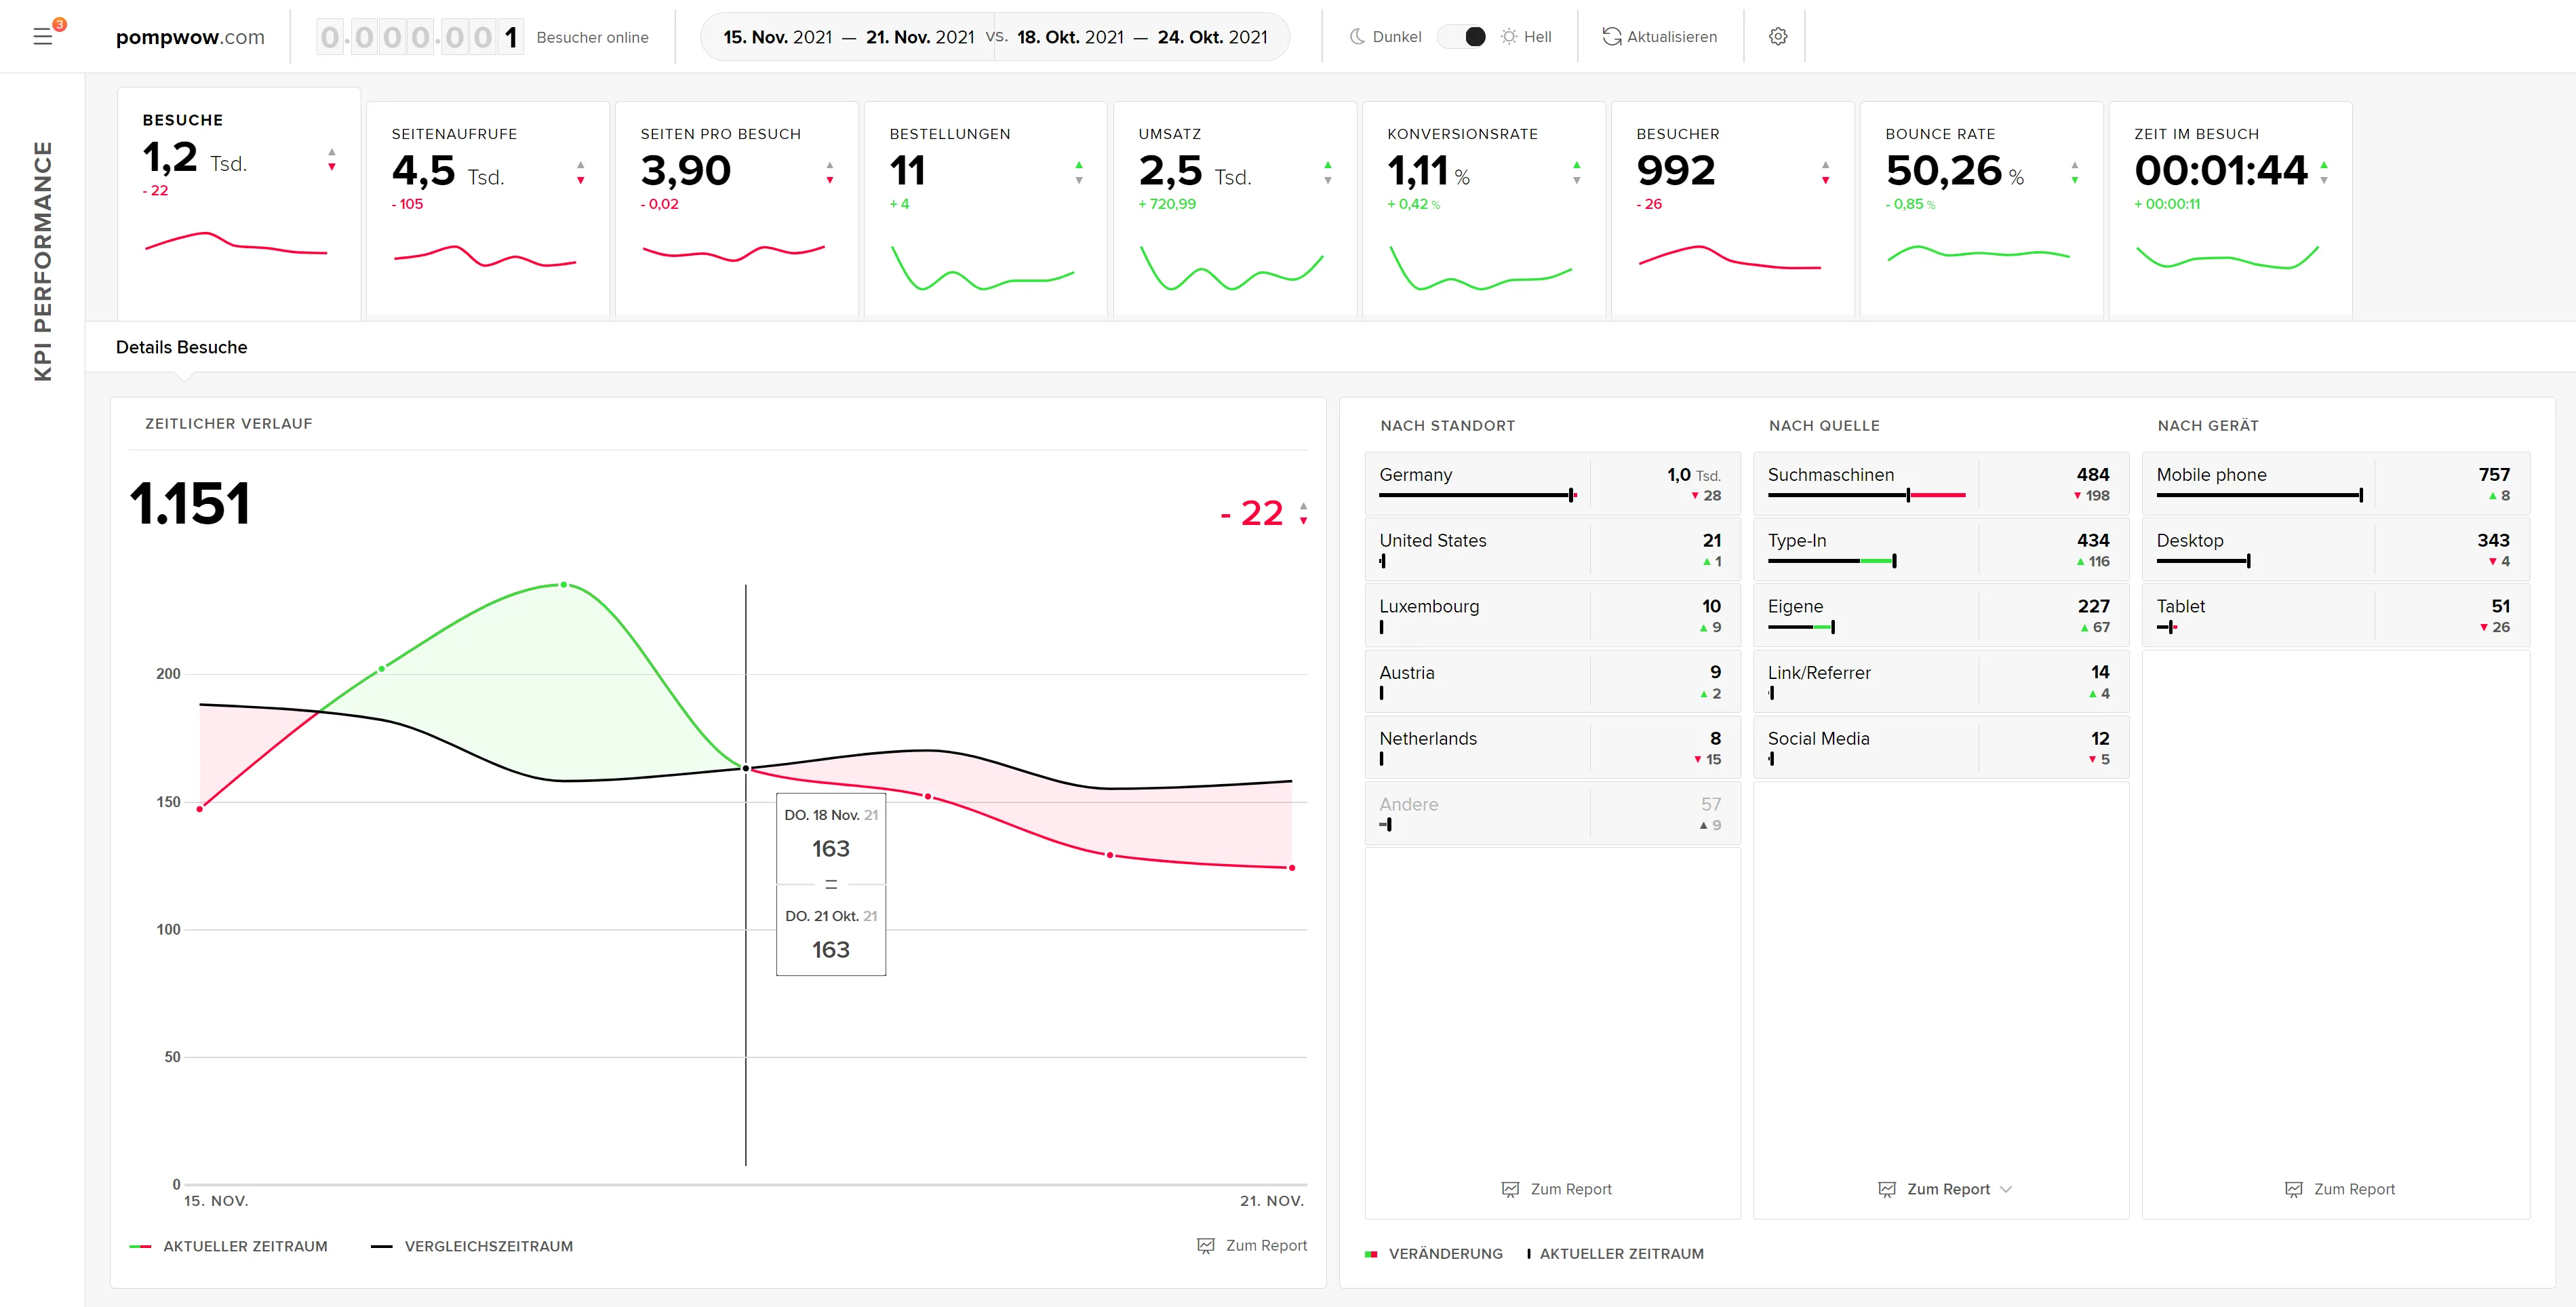This screenshot has height=1307, width=2576.
Task: Click the sun icon next to Hell
Action: (1508, 36)
